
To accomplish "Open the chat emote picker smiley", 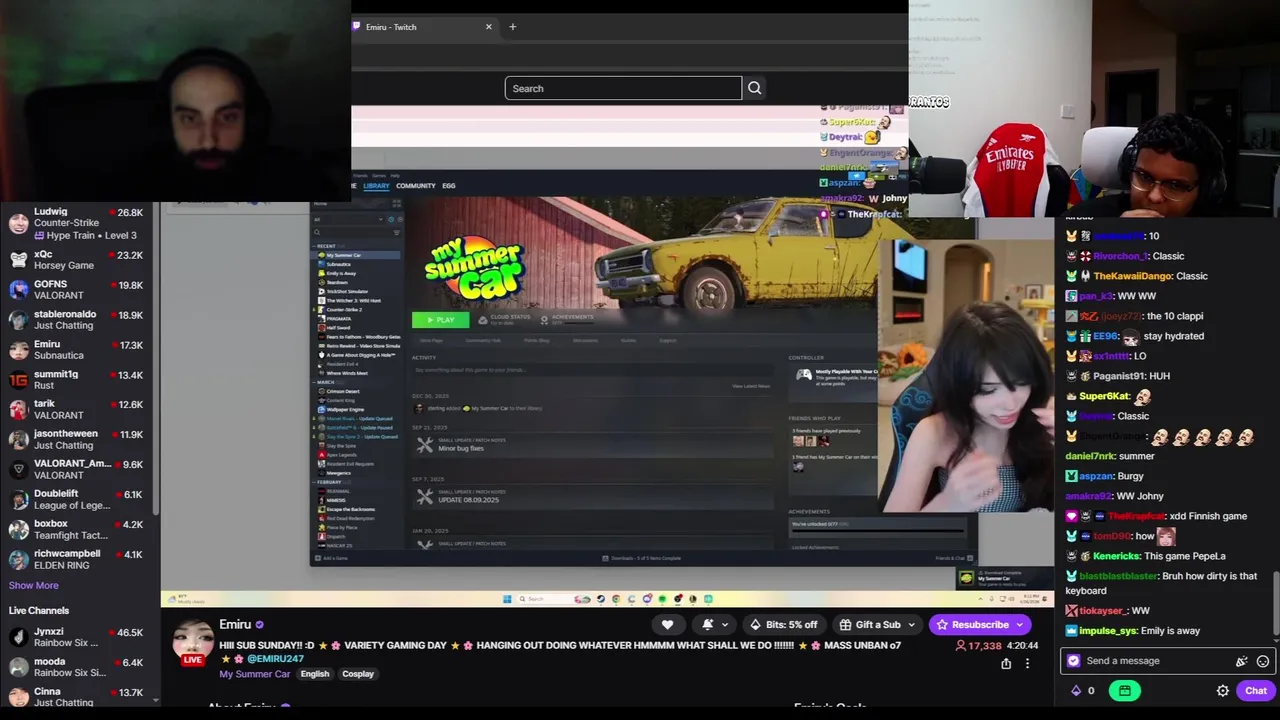I will pyautogui.click(x=1263, y=661).
